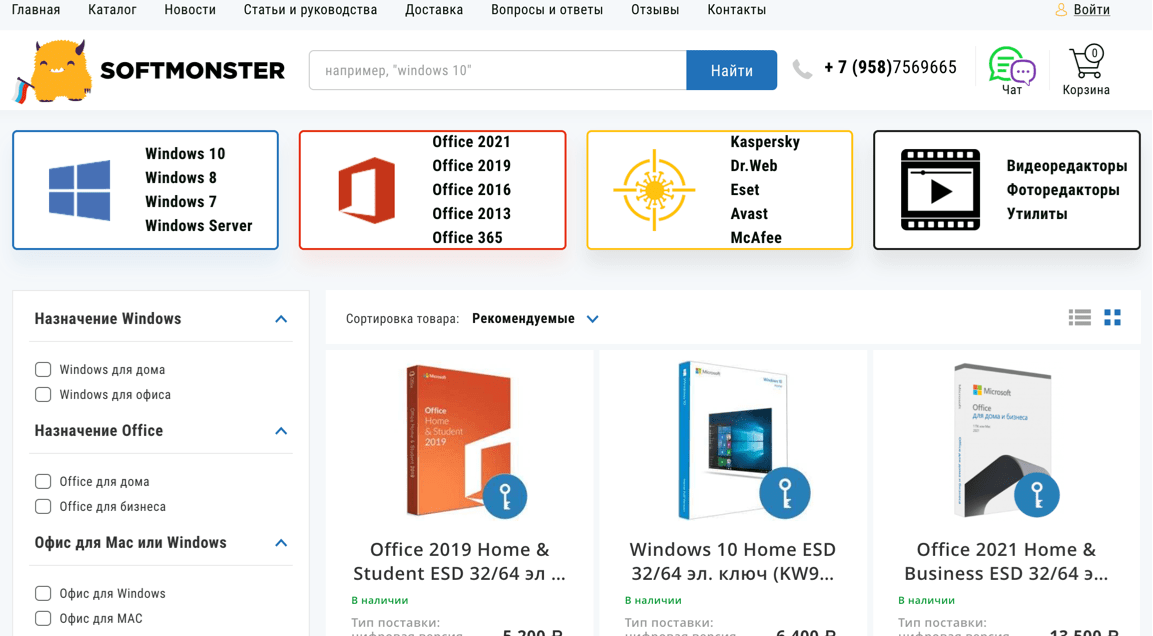Click the Windows logo in blue category card
Screen dimensions: 1153x636
click(79, 190)
